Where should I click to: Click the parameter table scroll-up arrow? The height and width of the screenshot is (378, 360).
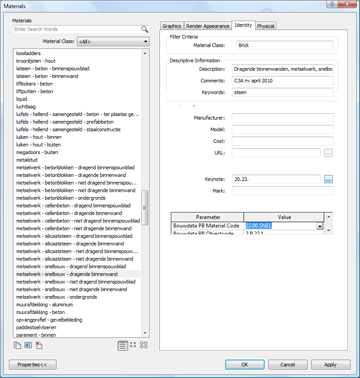pos(328,217)
